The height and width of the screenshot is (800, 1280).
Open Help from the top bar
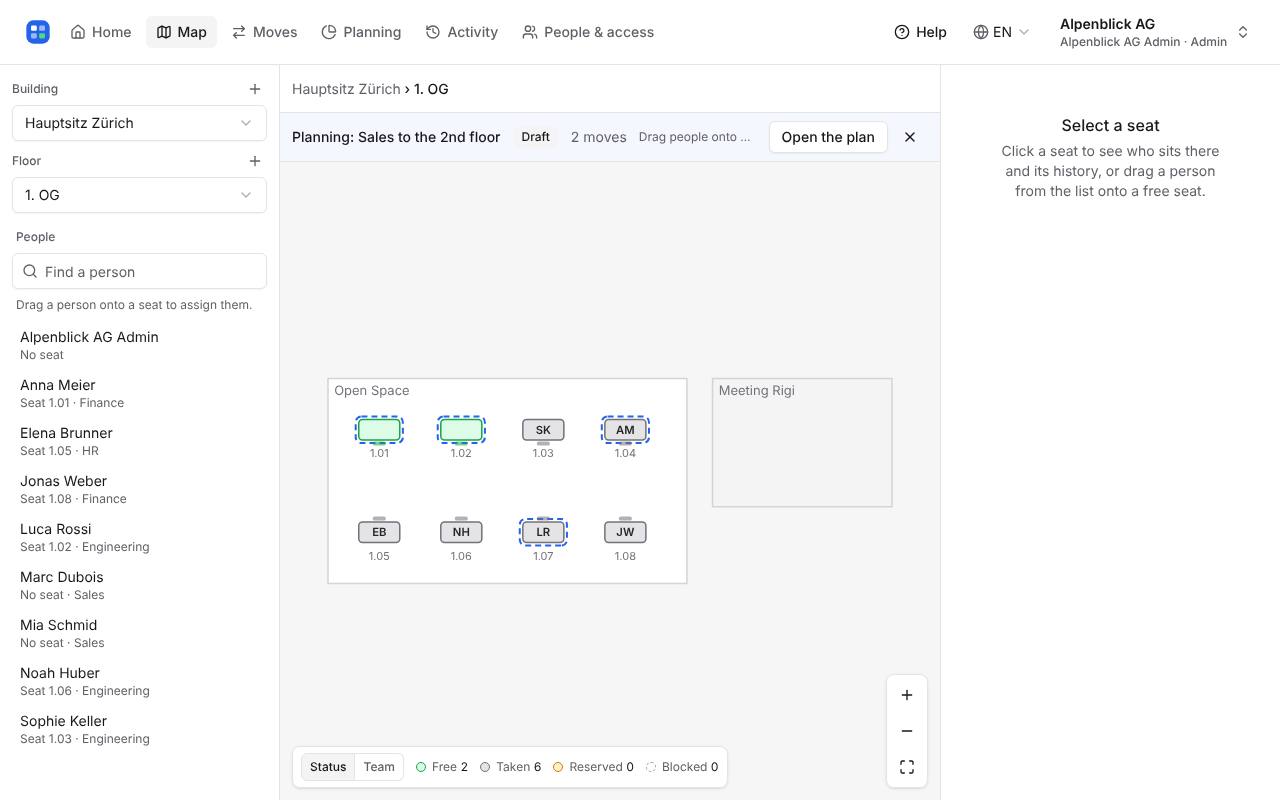point(920,32)
